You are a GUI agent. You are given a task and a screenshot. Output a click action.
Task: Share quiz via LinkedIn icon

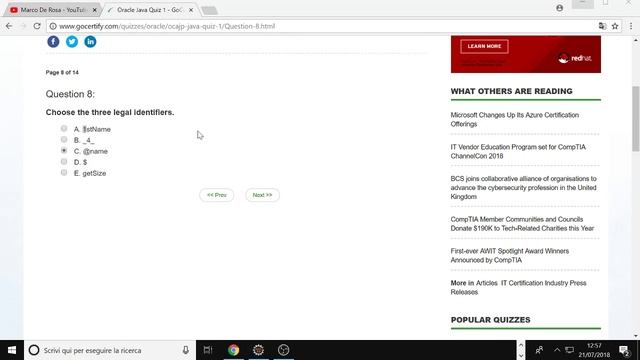click(90, 42)
